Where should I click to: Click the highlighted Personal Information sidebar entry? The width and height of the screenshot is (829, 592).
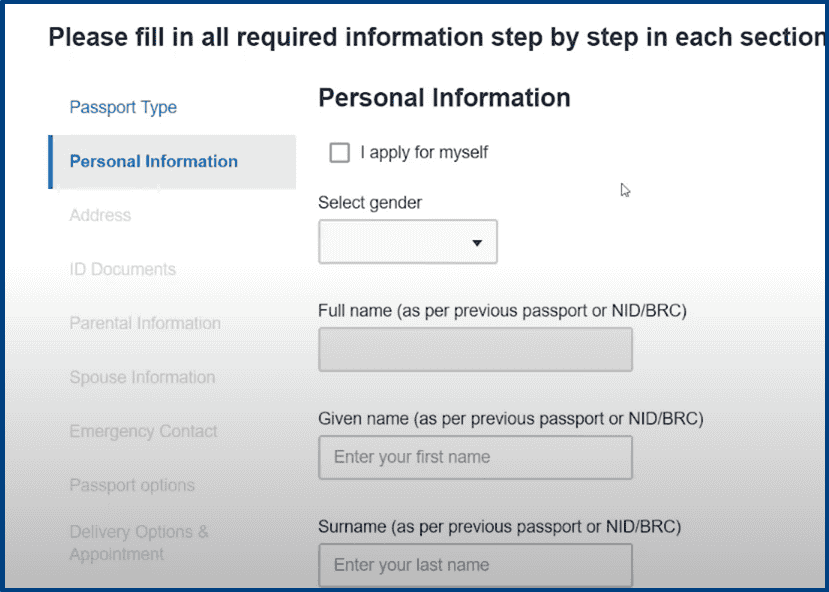pos(153,161)
